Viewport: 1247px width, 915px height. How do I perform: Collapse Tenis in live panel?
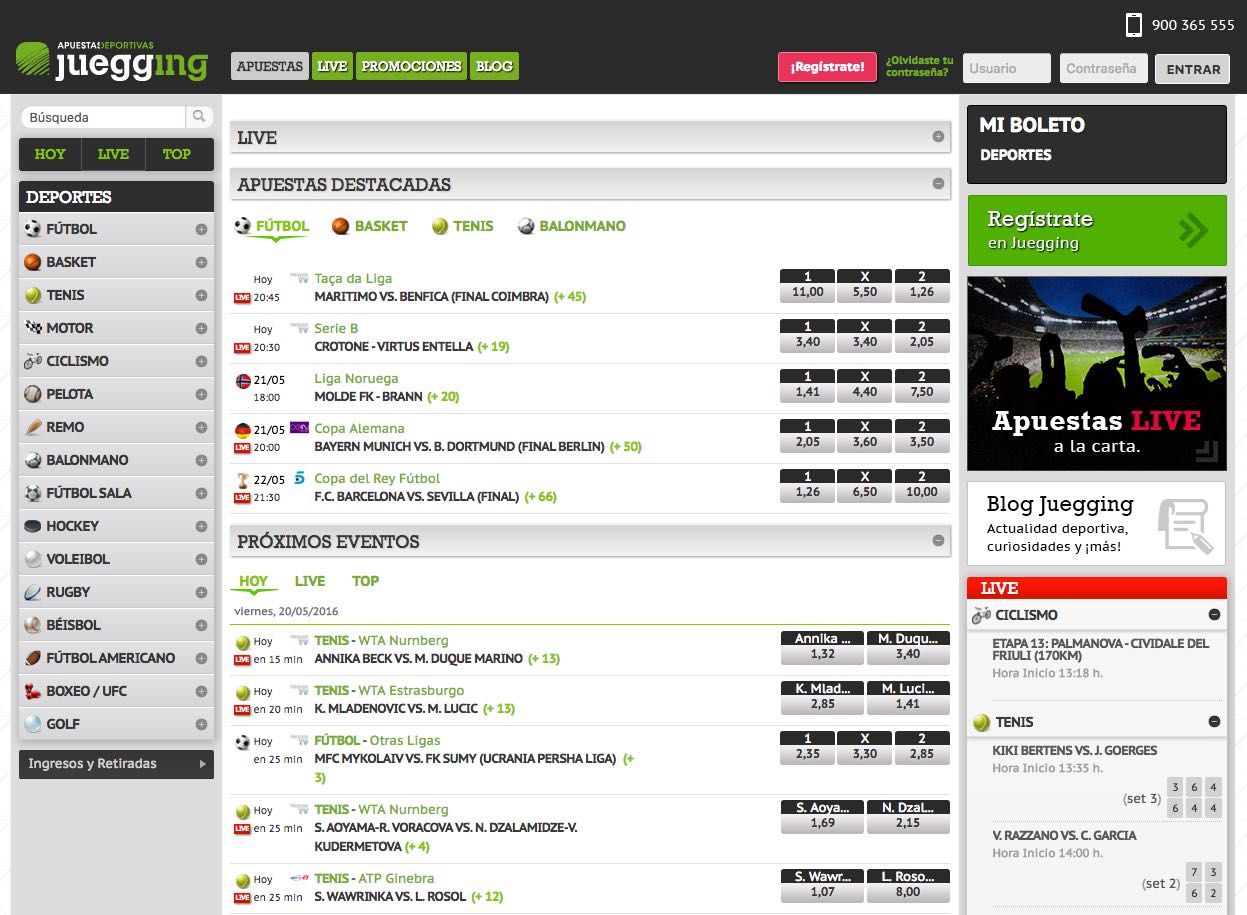[x=1214, y=722]
